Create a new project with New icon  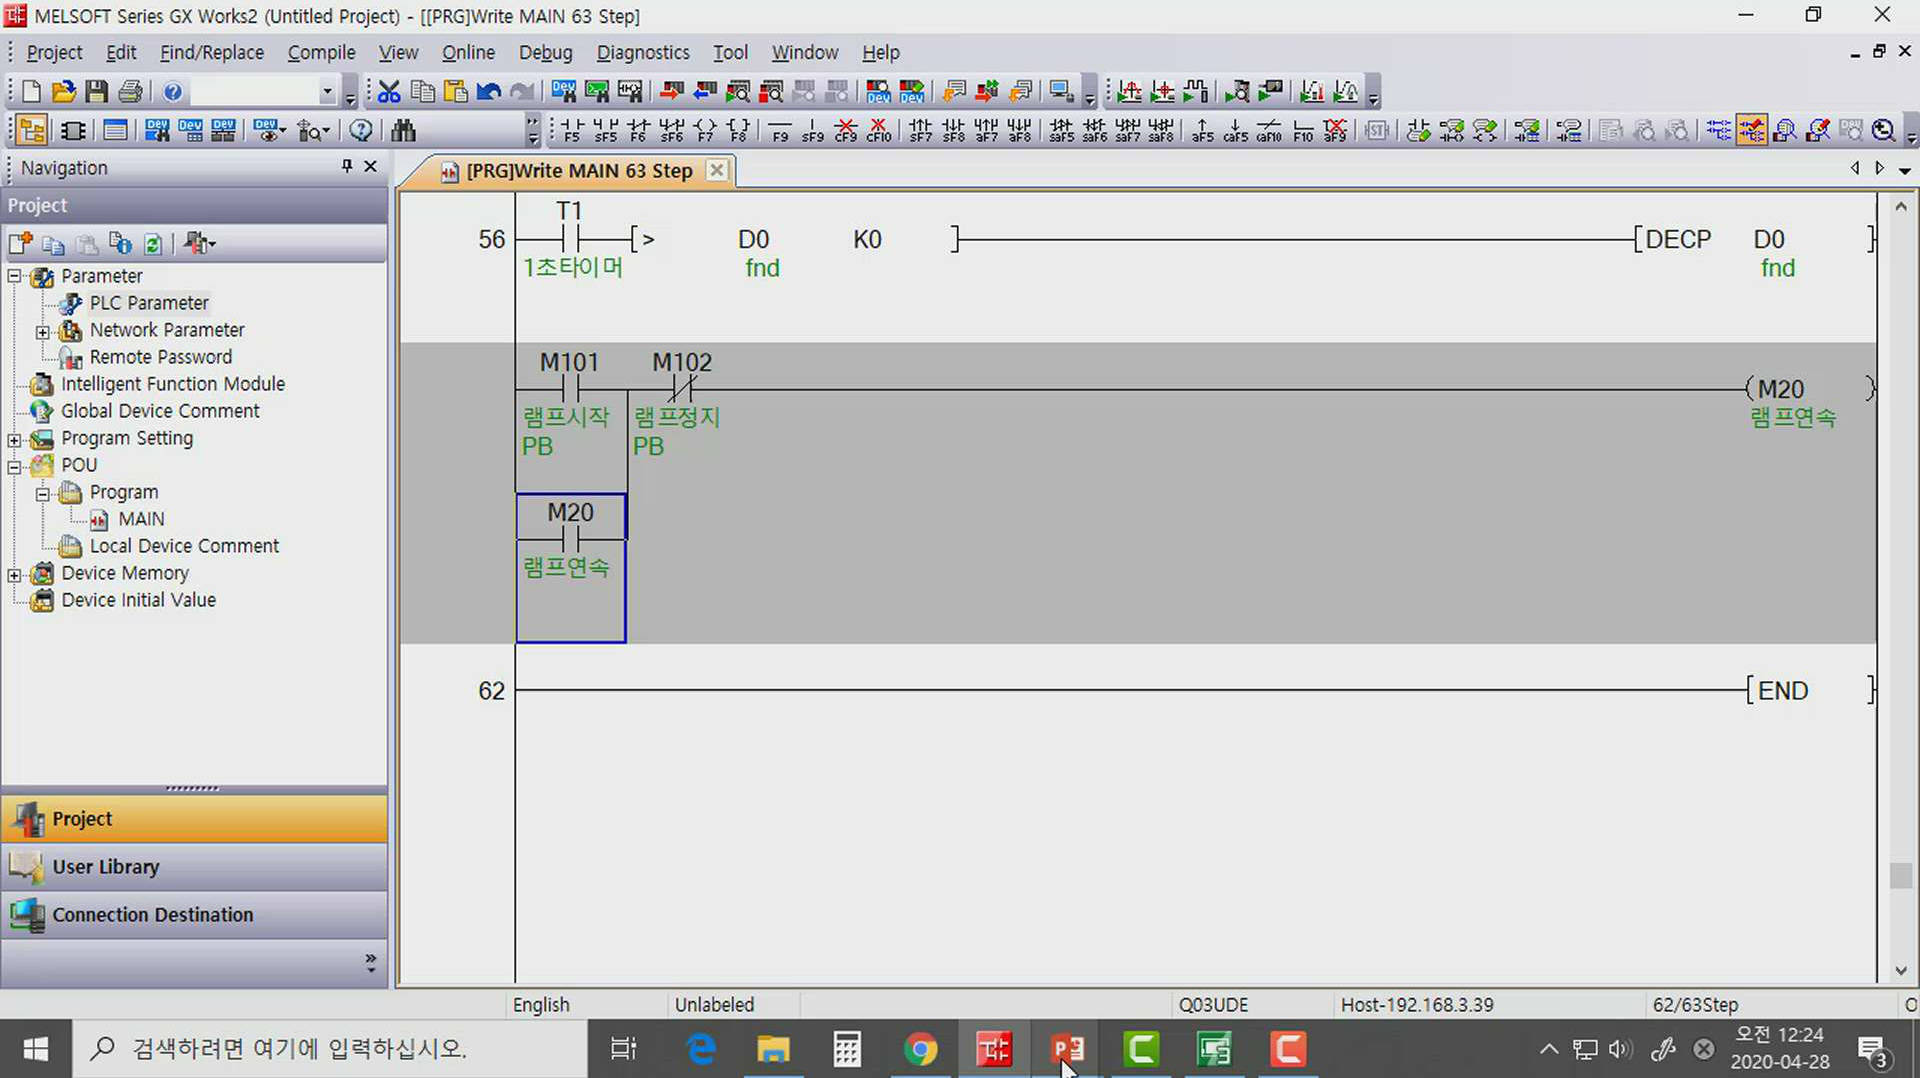tap(31, 92)
